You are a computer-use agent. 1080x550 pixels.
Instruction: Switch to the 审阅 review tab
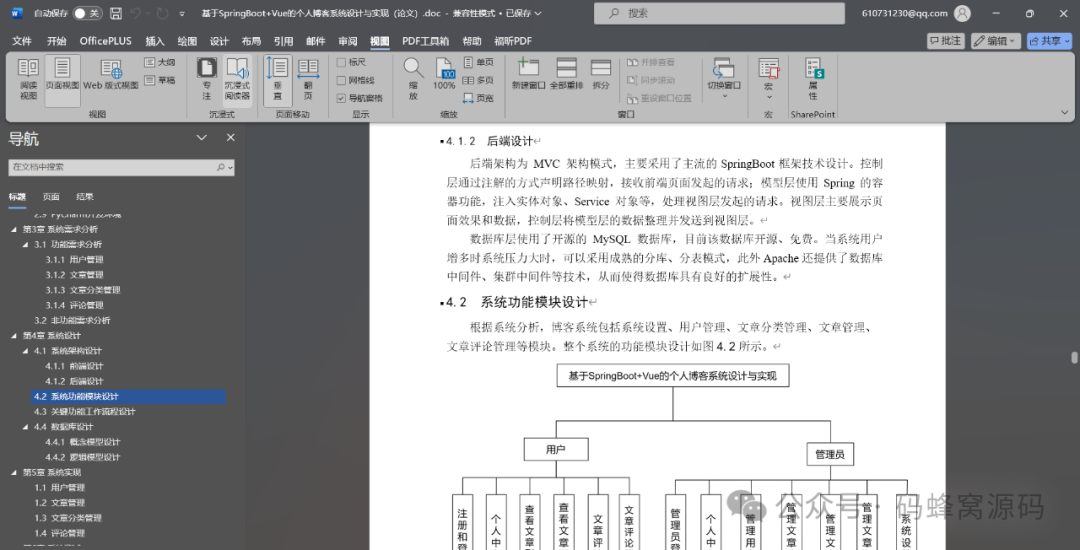(348, 41)
